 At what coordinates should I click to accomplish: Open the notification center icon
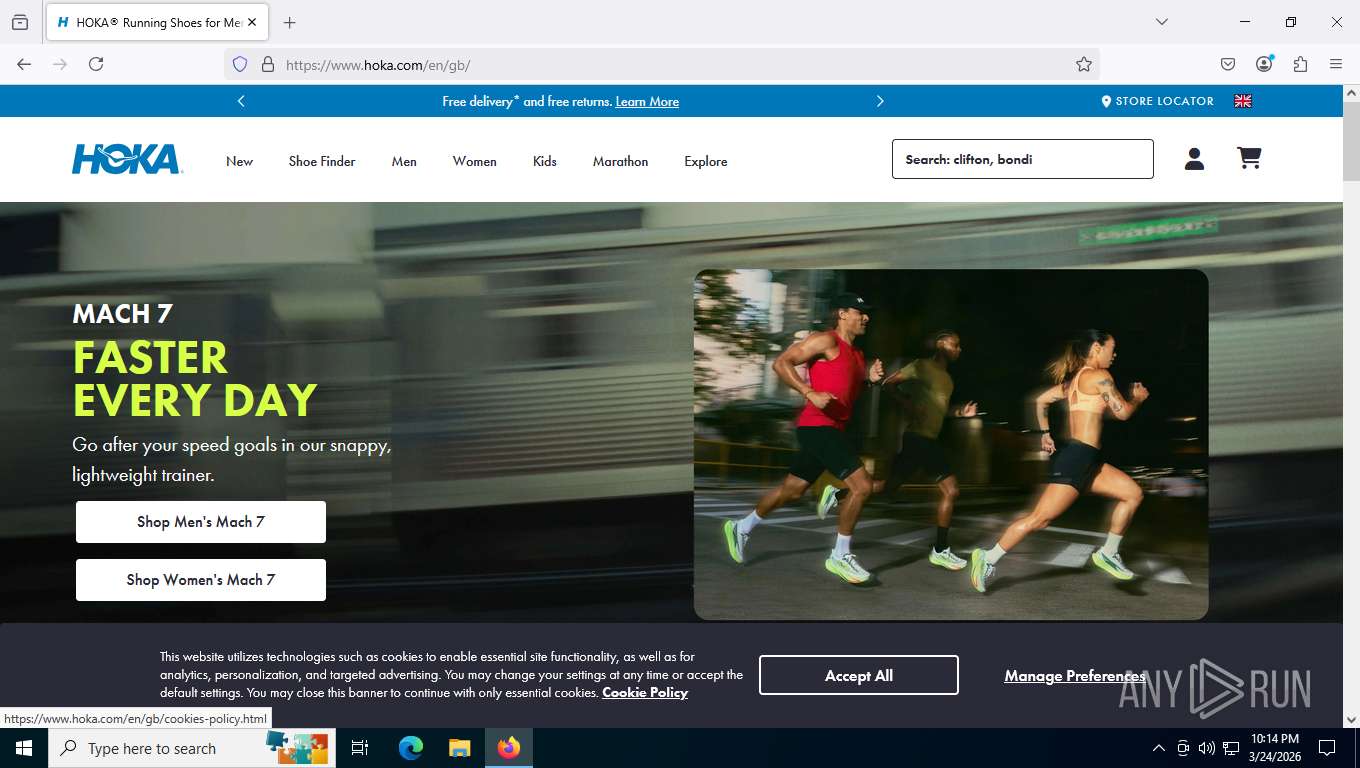point(1327,748)
